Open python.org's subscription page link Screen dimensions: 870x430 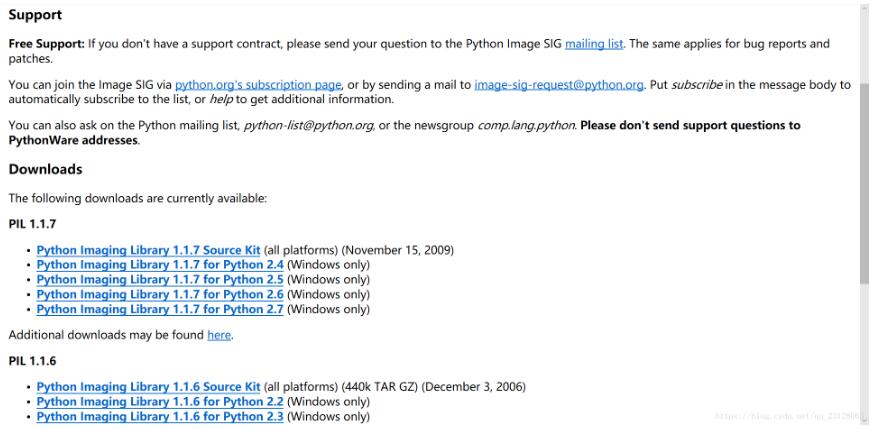258,85
